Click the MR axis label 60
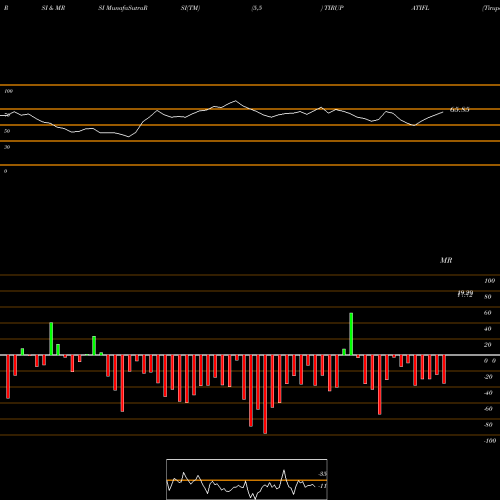The width and height of the screenshot is (500, 500). pyautogui.click(x=487, y=313)
